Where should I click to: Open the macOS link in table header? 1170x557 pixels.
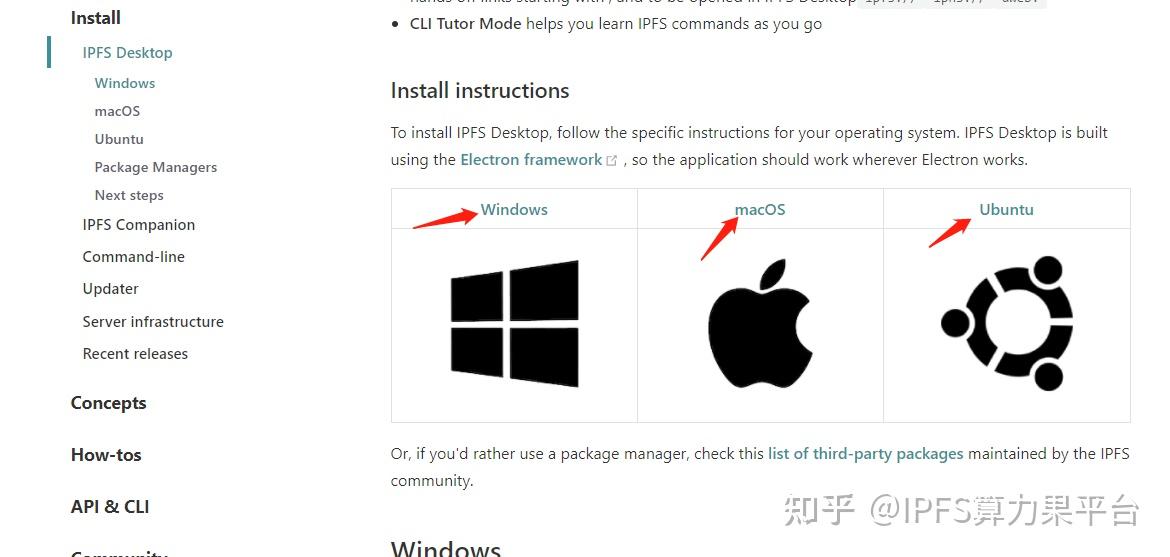coord(760,210)
